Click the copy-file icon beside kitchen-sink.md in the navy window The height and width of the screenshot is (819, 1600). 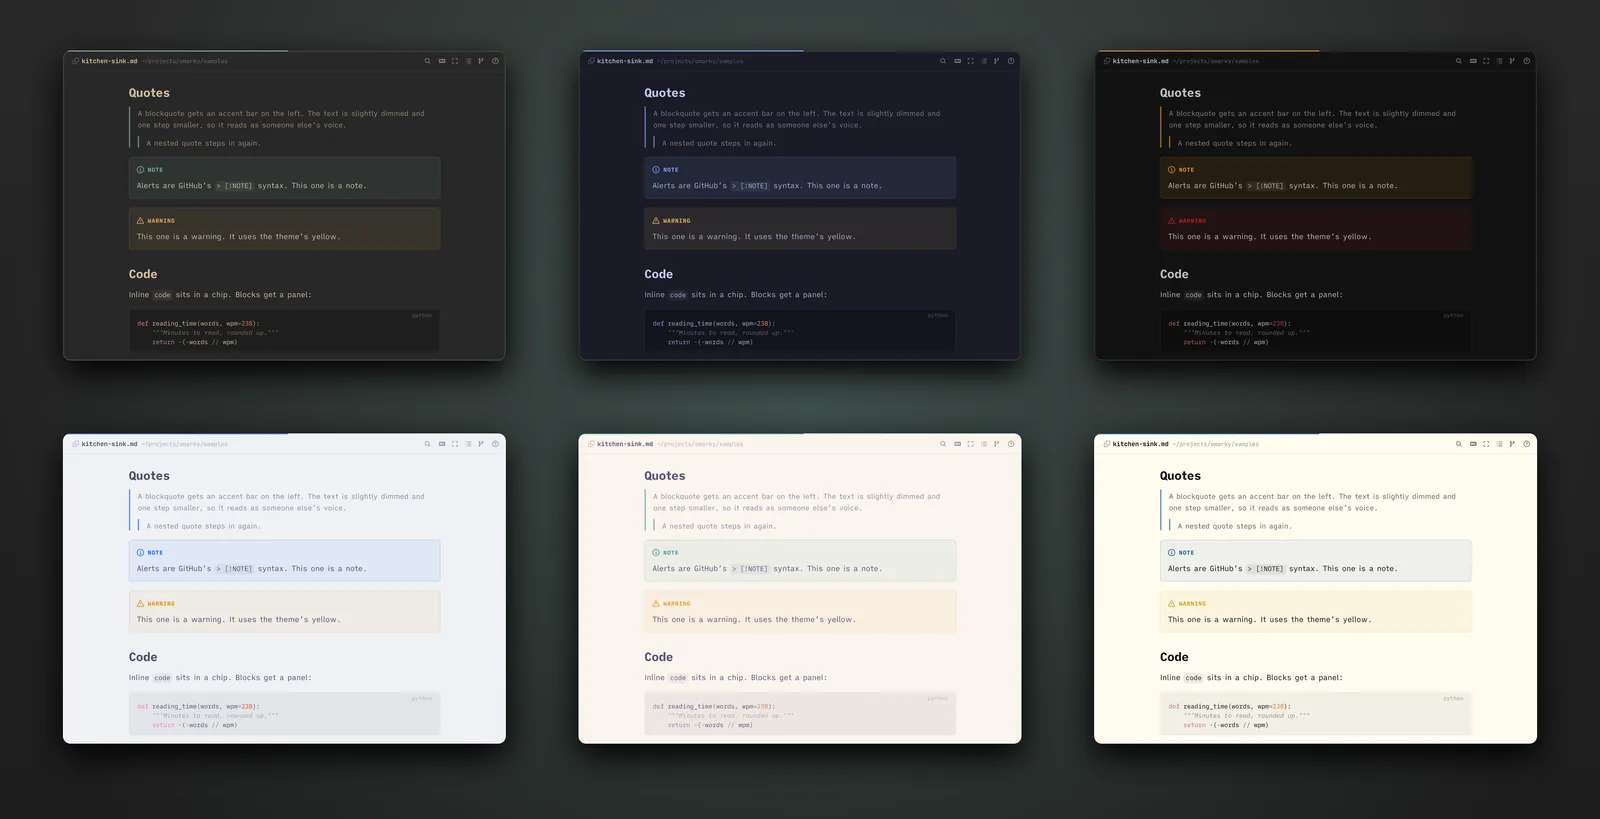(591, 61)
